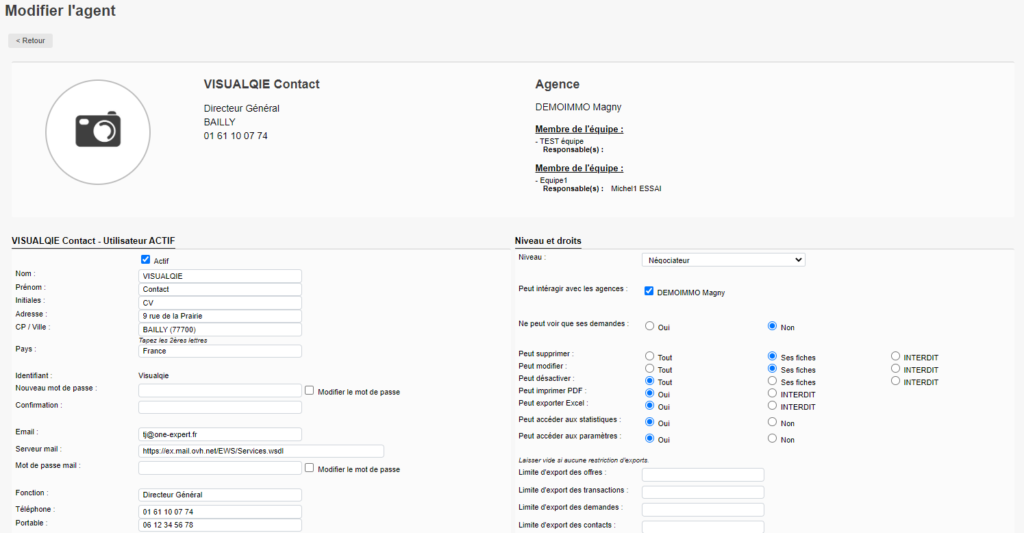The width and height of the screenshot is (1024, 533).
Task: Click the Portable phone number field
Action: click(220, 525)
